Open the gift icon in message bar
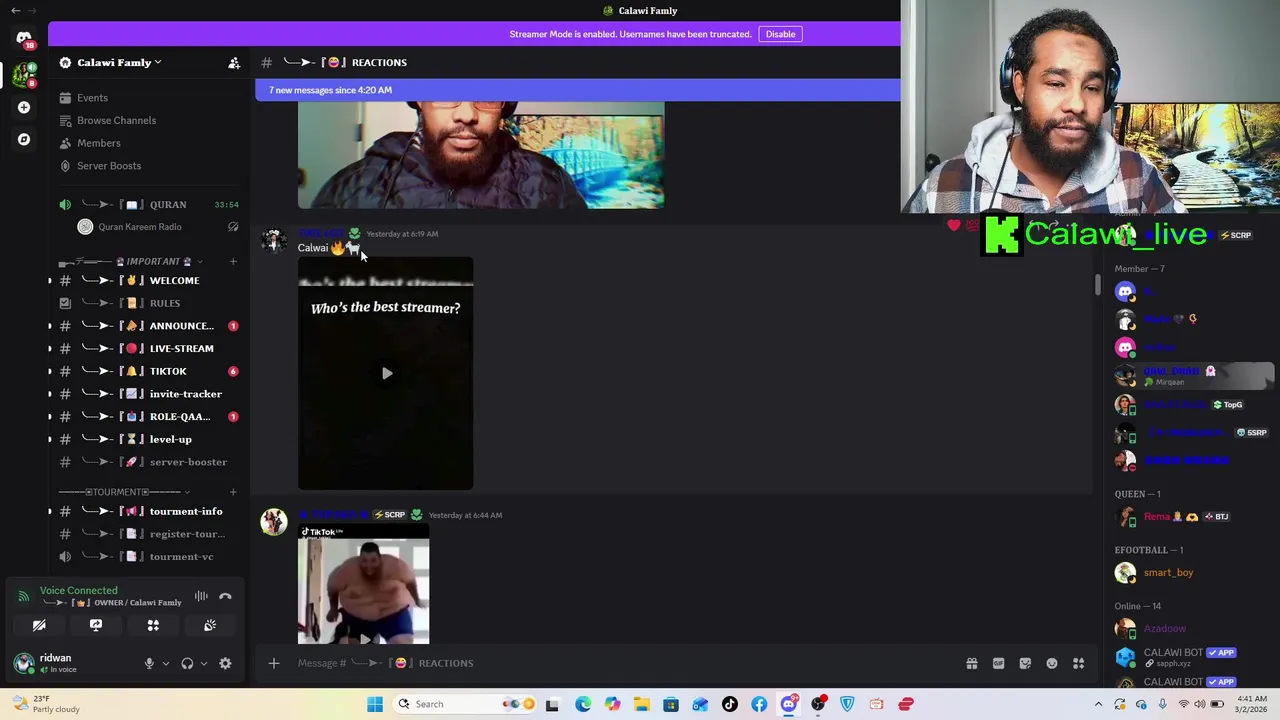This screenshot has width=1280, height=720. (x=972, y=663)
